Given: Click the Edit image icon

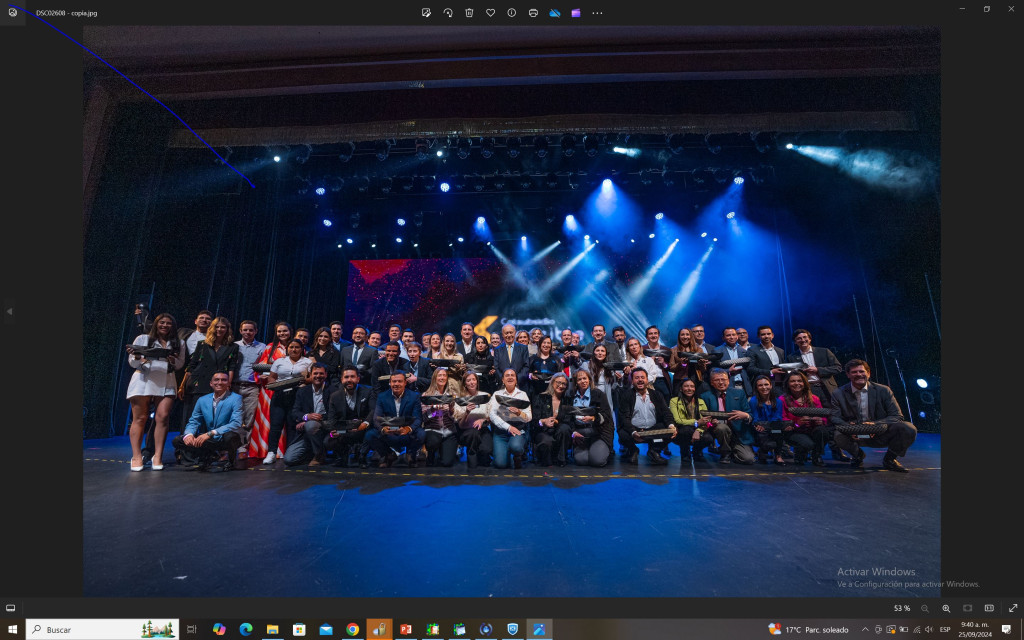Looking at the screenshot, I should pos(426,13).
